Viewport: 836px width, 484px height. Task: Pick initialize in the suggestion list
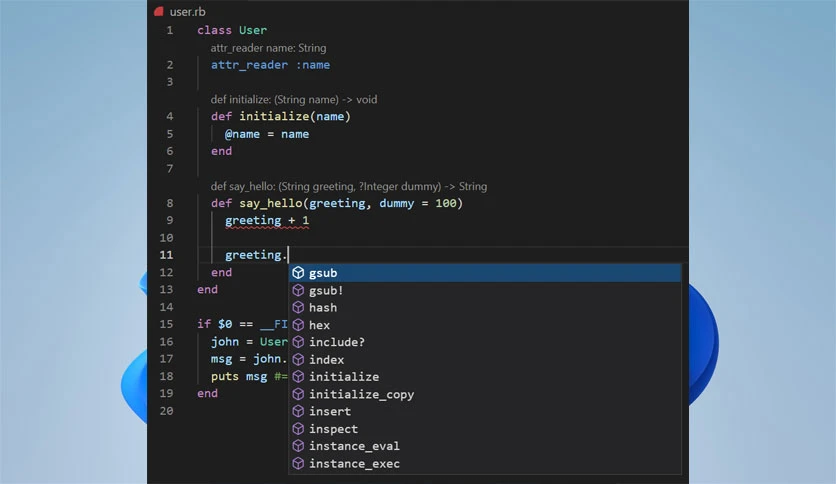tap(485, 377)
